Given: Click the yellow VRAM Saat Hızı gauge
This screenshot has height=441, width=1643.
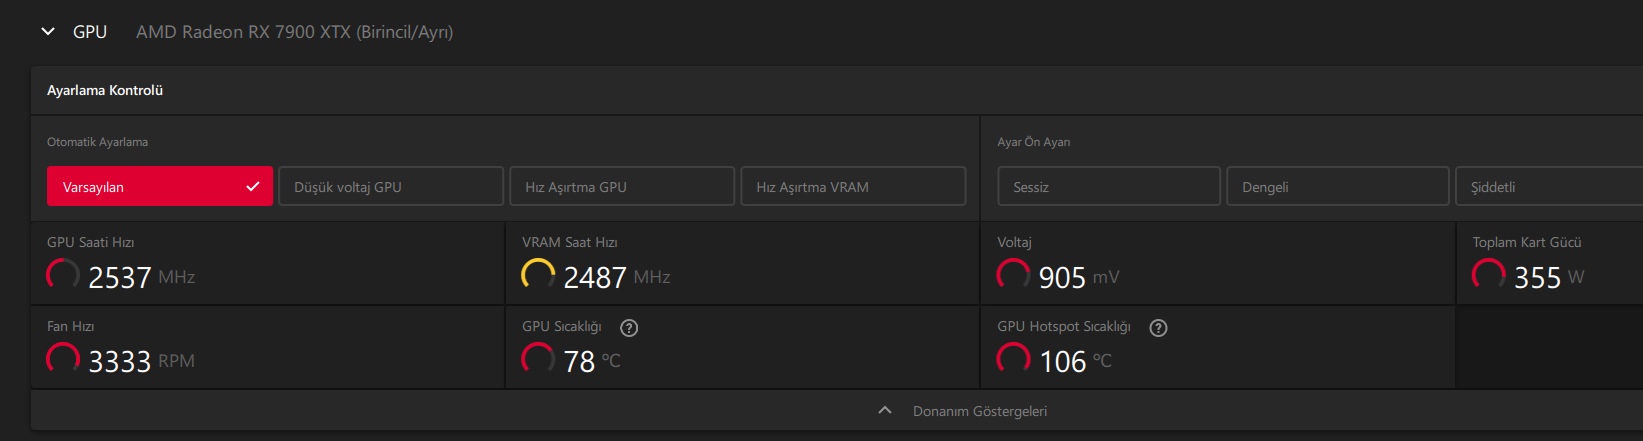Looking at the screenshot, I should [538, 275].
